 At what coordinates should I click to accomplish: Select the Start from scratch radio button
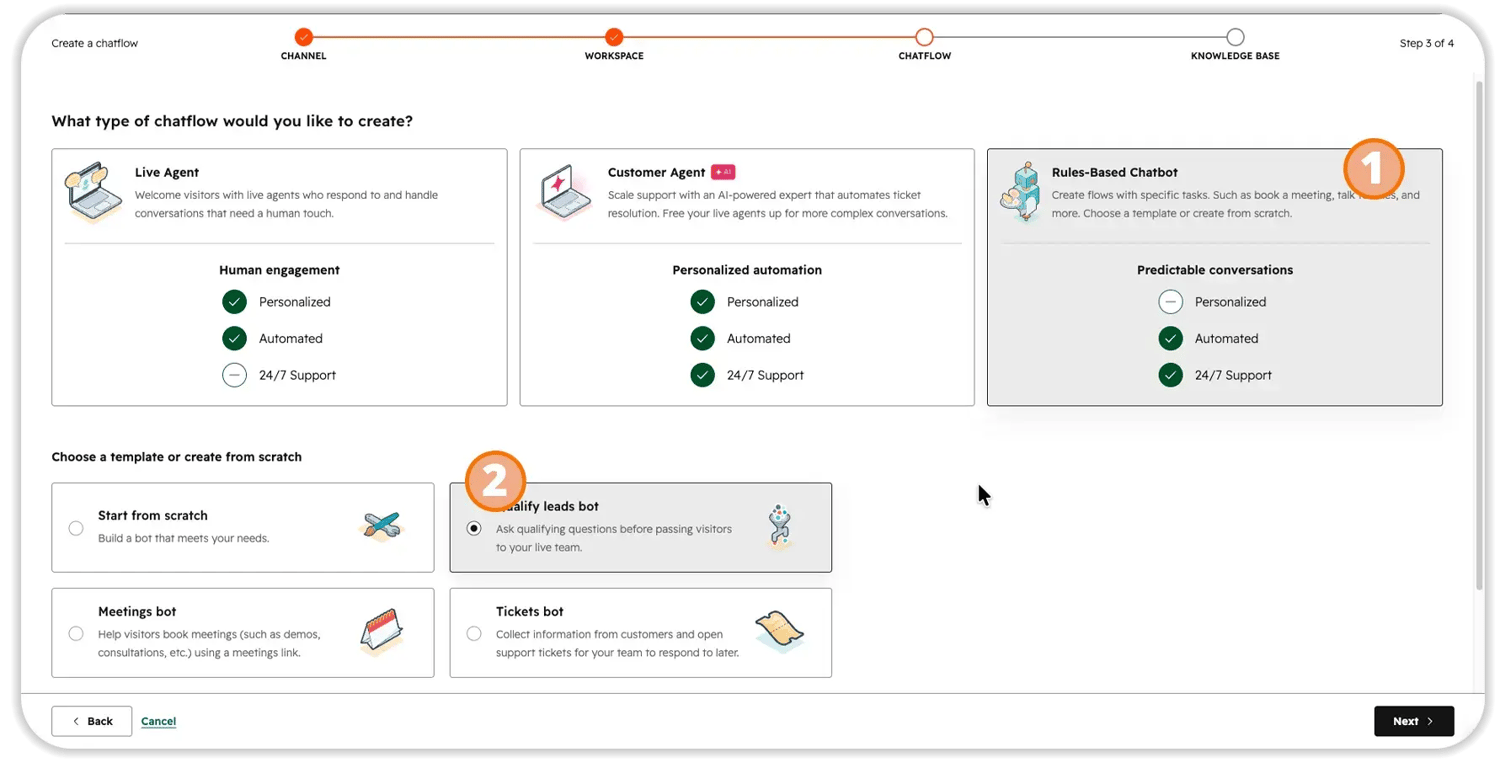[76, 528]
